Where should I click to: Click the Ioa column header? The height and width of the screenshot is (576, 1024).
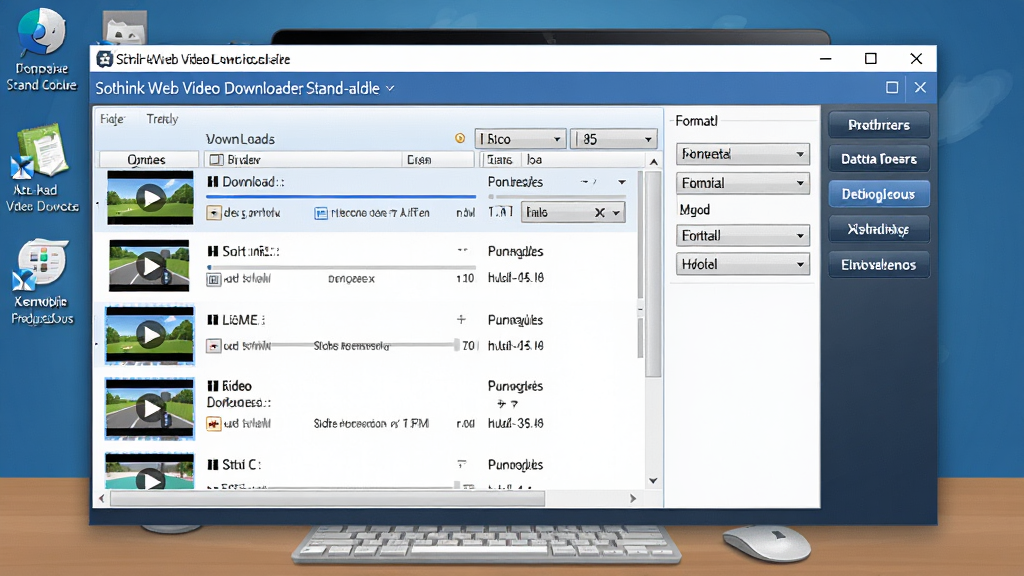coord(534,160)
